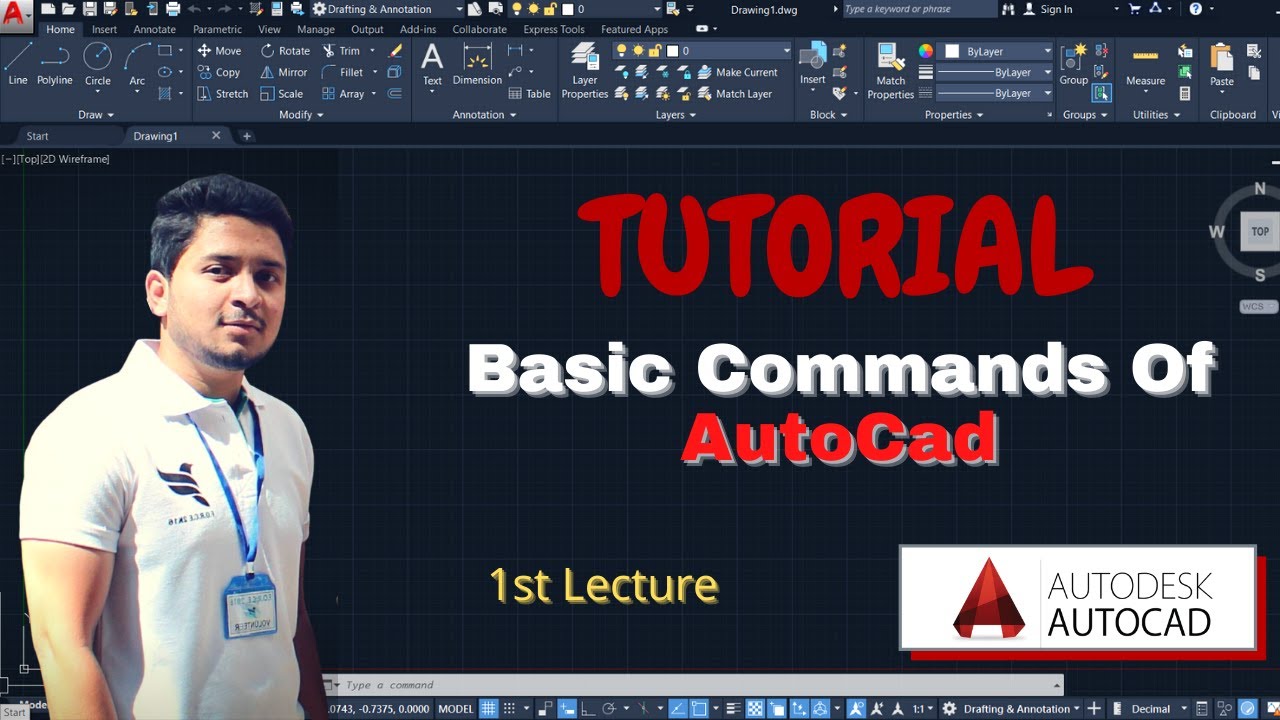This screenshot has width=1280, height=720.
Task: Click the MODEL space button
Action: click(456, 709)
